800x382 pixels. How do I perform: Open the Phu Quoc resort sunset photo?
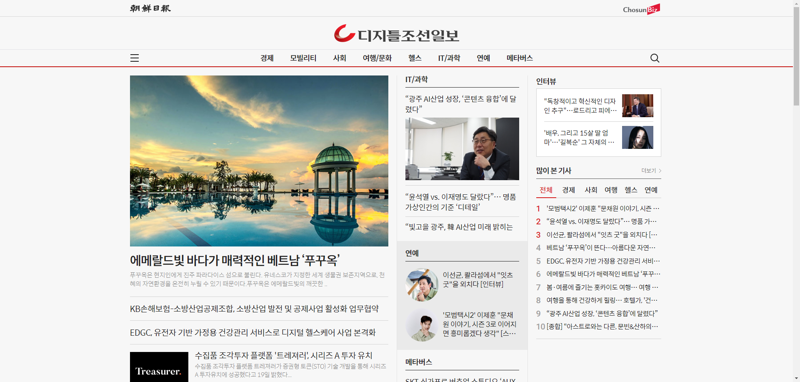(259, 161)
